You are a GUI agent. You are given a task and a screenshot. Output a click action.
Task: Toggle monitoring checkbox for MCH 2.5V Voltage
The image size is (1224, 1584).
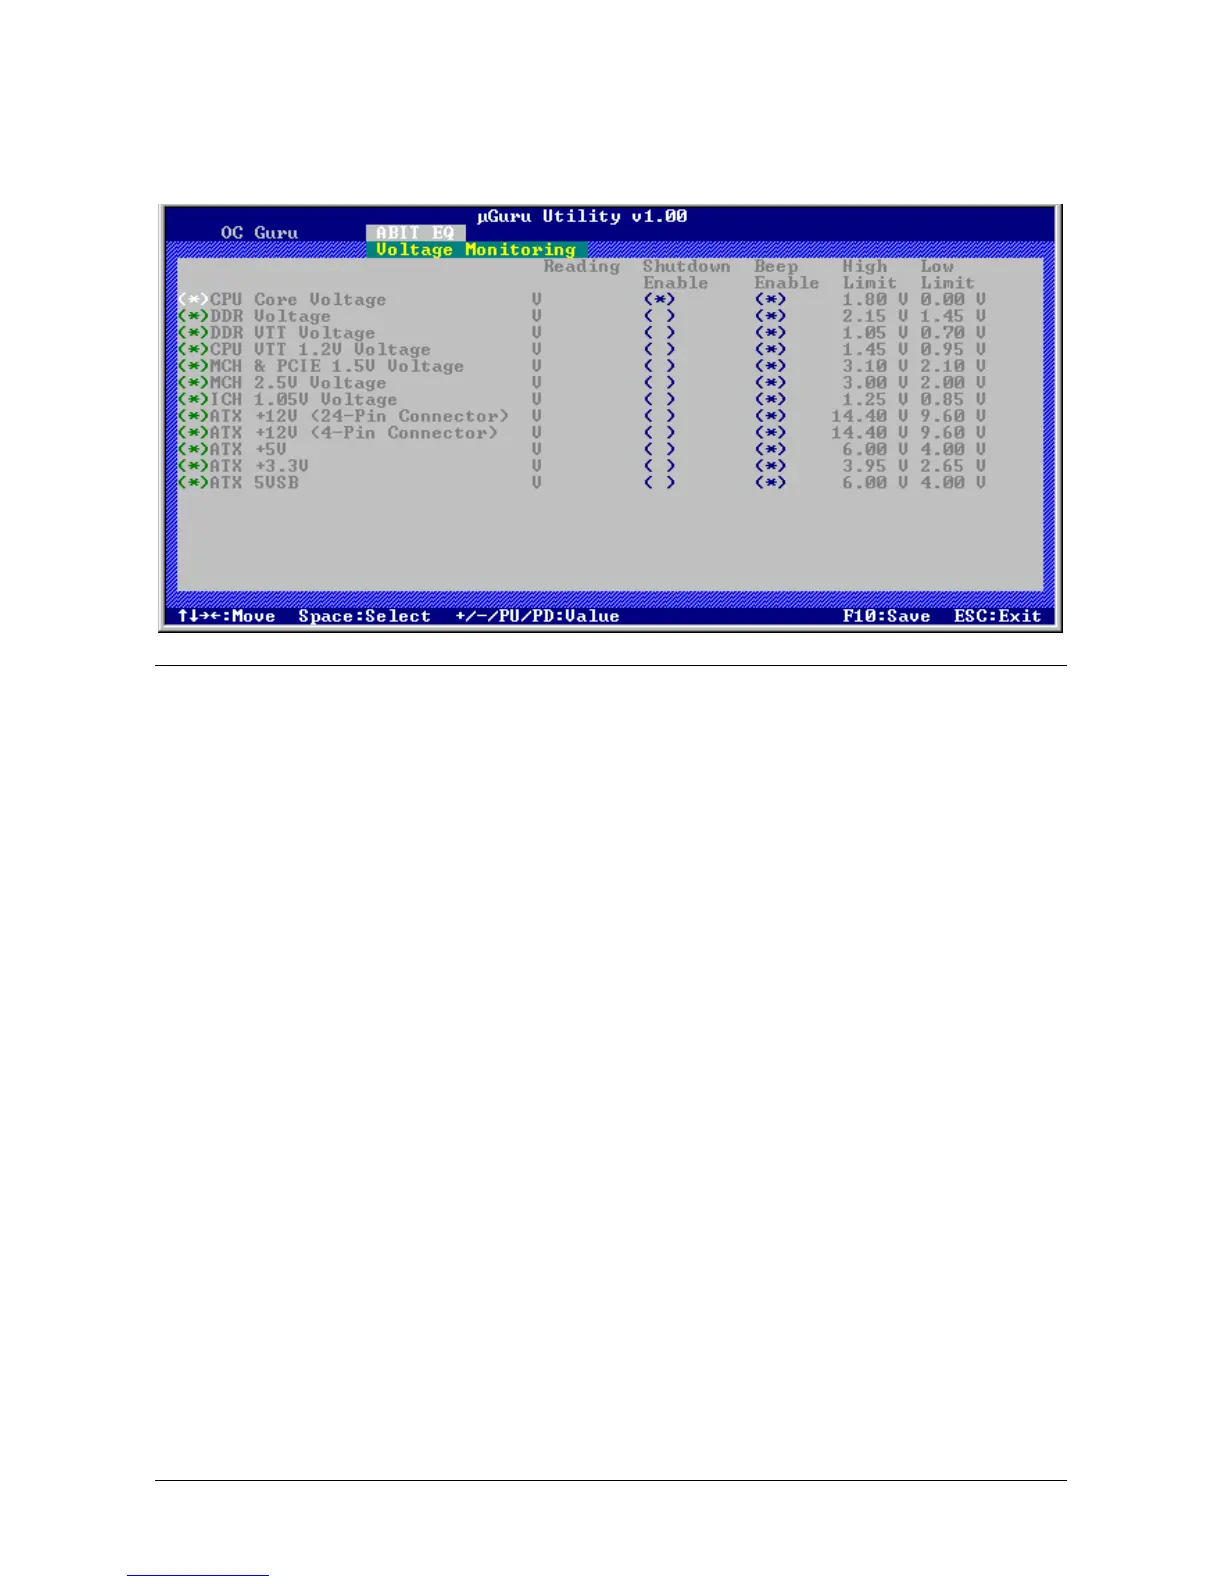tap(193, 383)
